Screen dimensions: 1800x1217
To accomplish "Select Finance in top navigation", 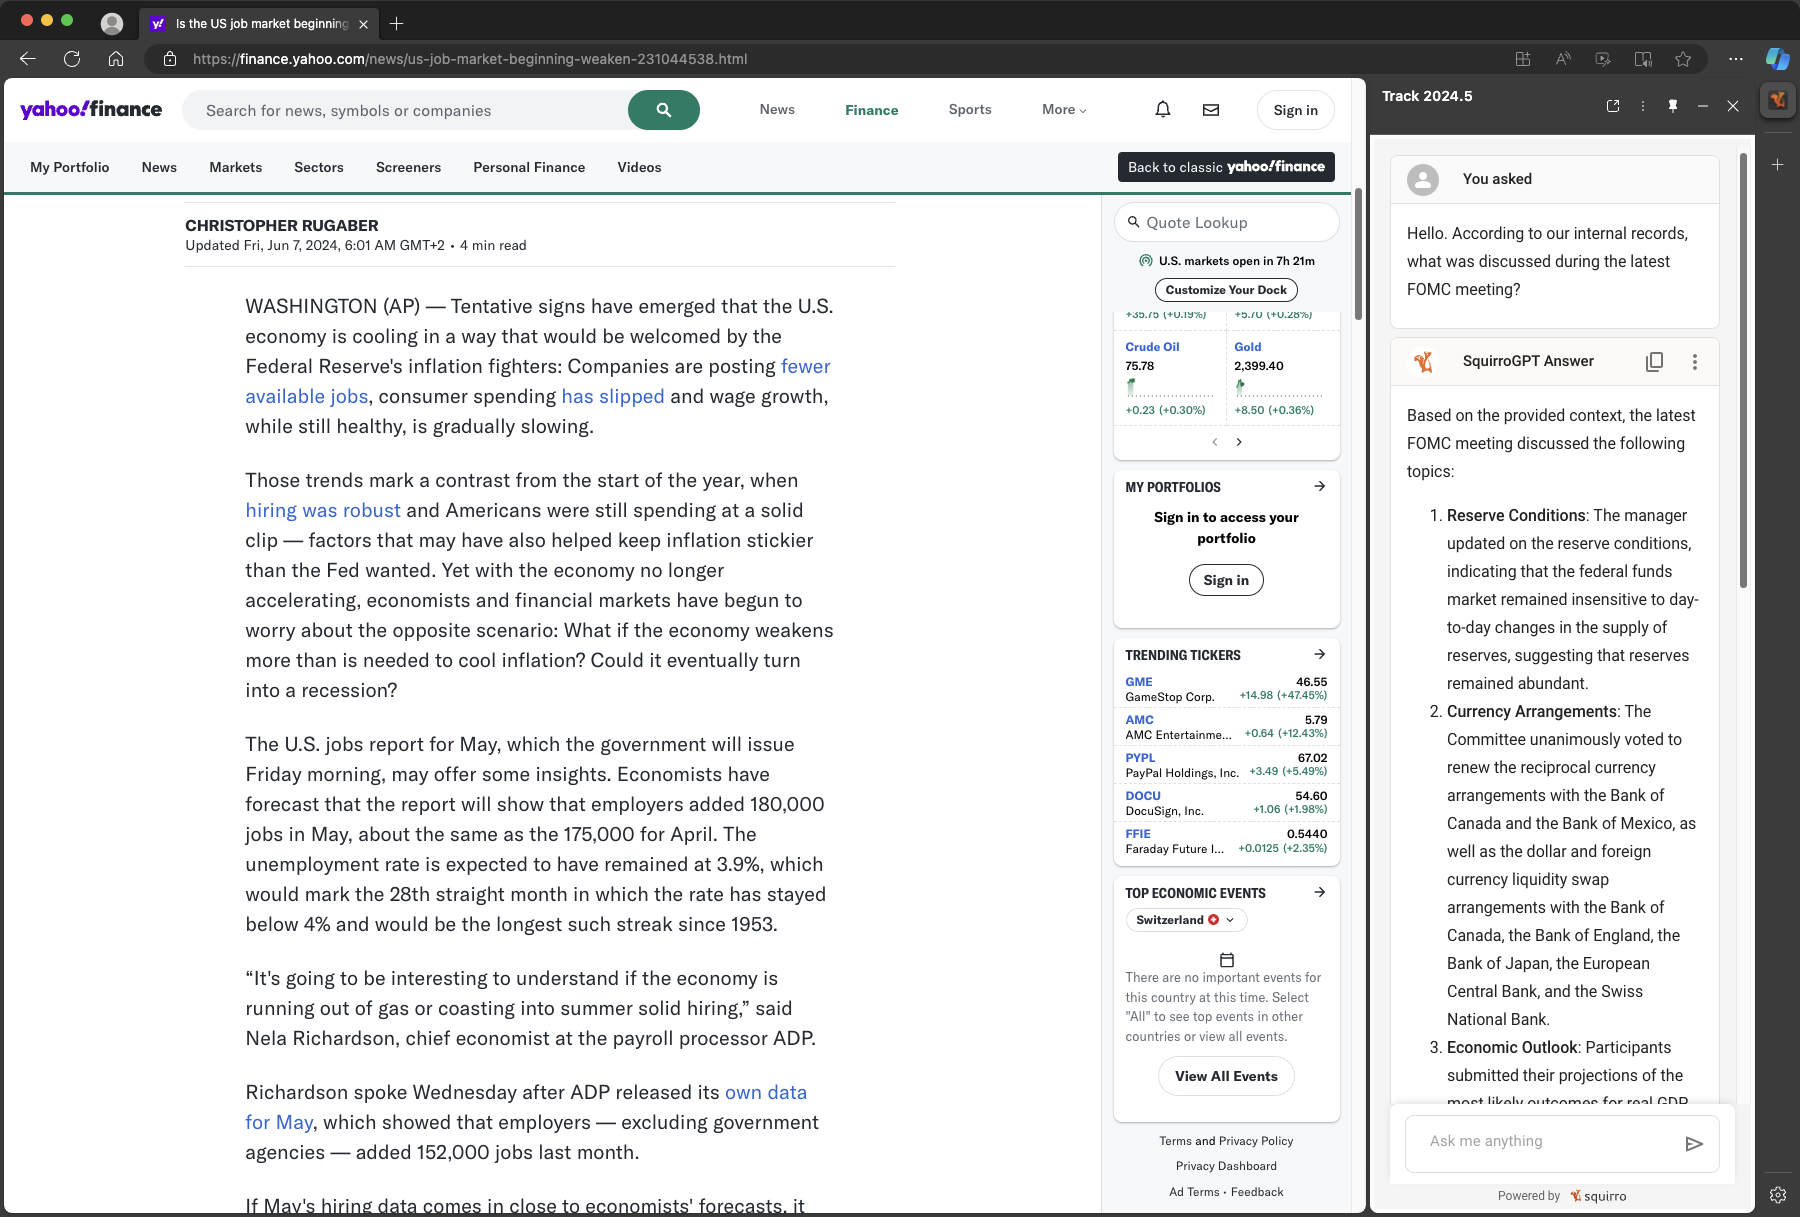I will (872, 110).
